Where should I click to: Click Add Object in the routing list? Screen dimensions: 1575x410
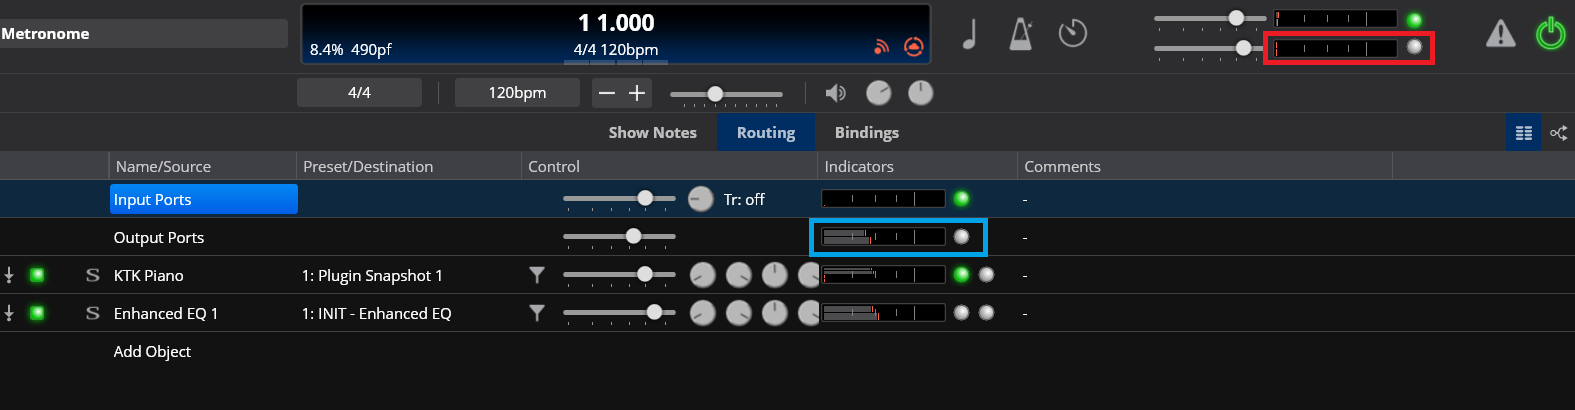pos(152,351)
